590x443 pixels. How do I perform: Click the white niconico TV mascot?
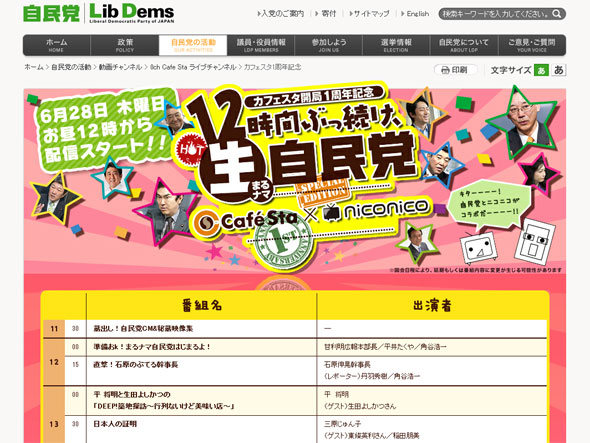(x=479, y=248)
